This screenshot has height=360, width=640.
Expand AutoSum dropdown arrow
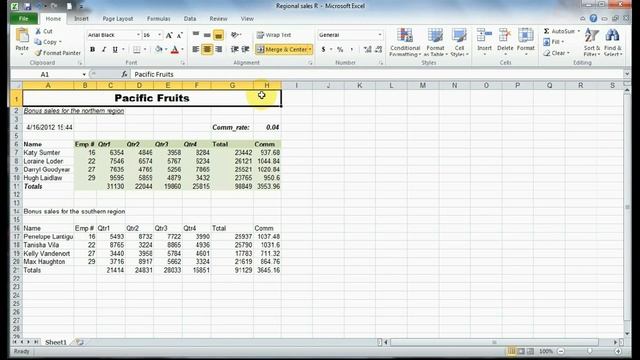(x=578, y=31)
